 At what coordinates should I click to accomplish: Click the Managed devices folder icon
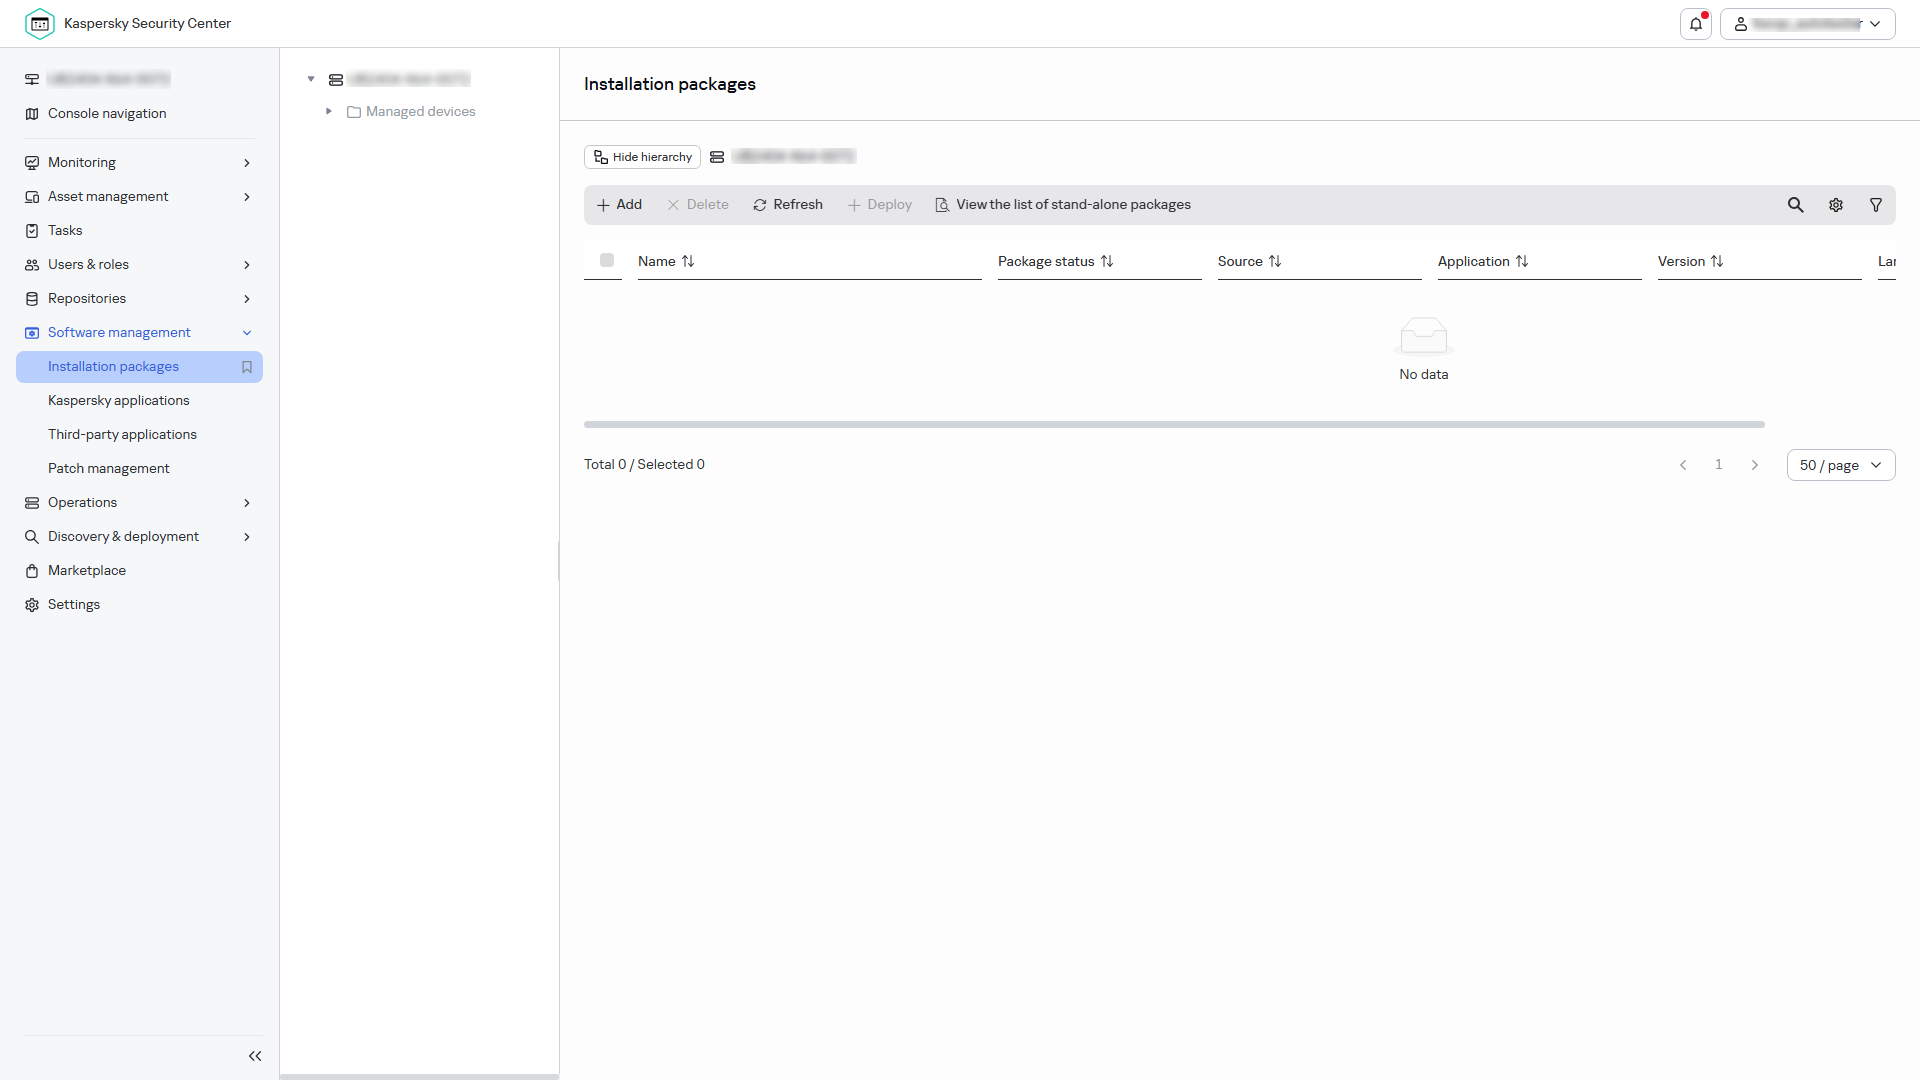tap(354, 112)
